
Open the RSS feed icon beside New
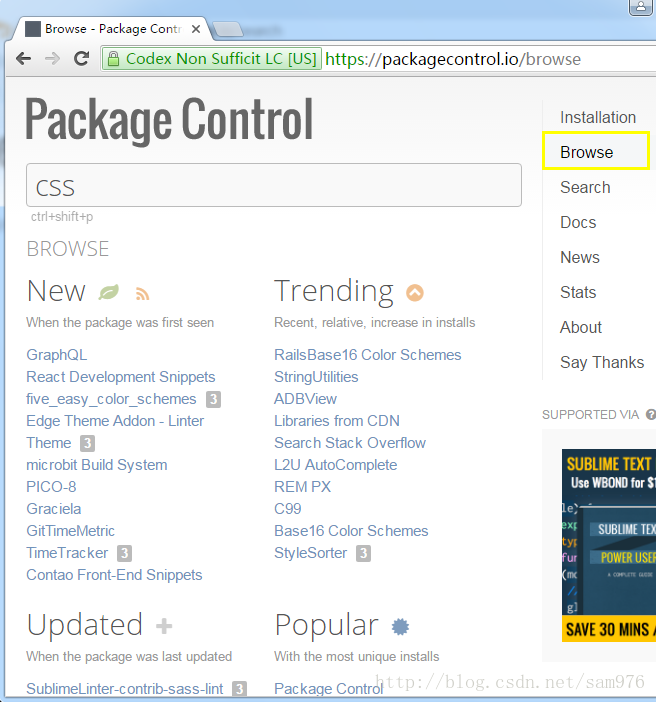142,294
